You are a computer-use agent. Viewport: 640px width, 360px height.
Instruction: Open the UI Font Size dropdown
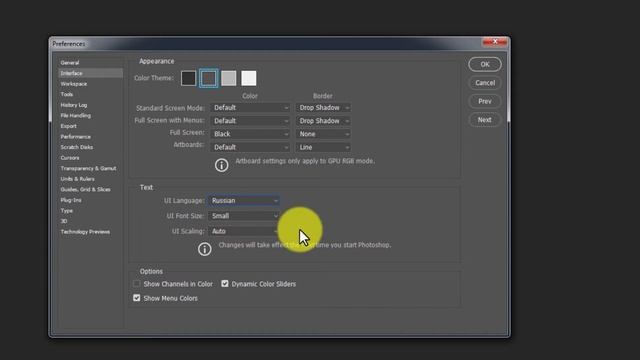pyautogui.click(x=244, y=216)
